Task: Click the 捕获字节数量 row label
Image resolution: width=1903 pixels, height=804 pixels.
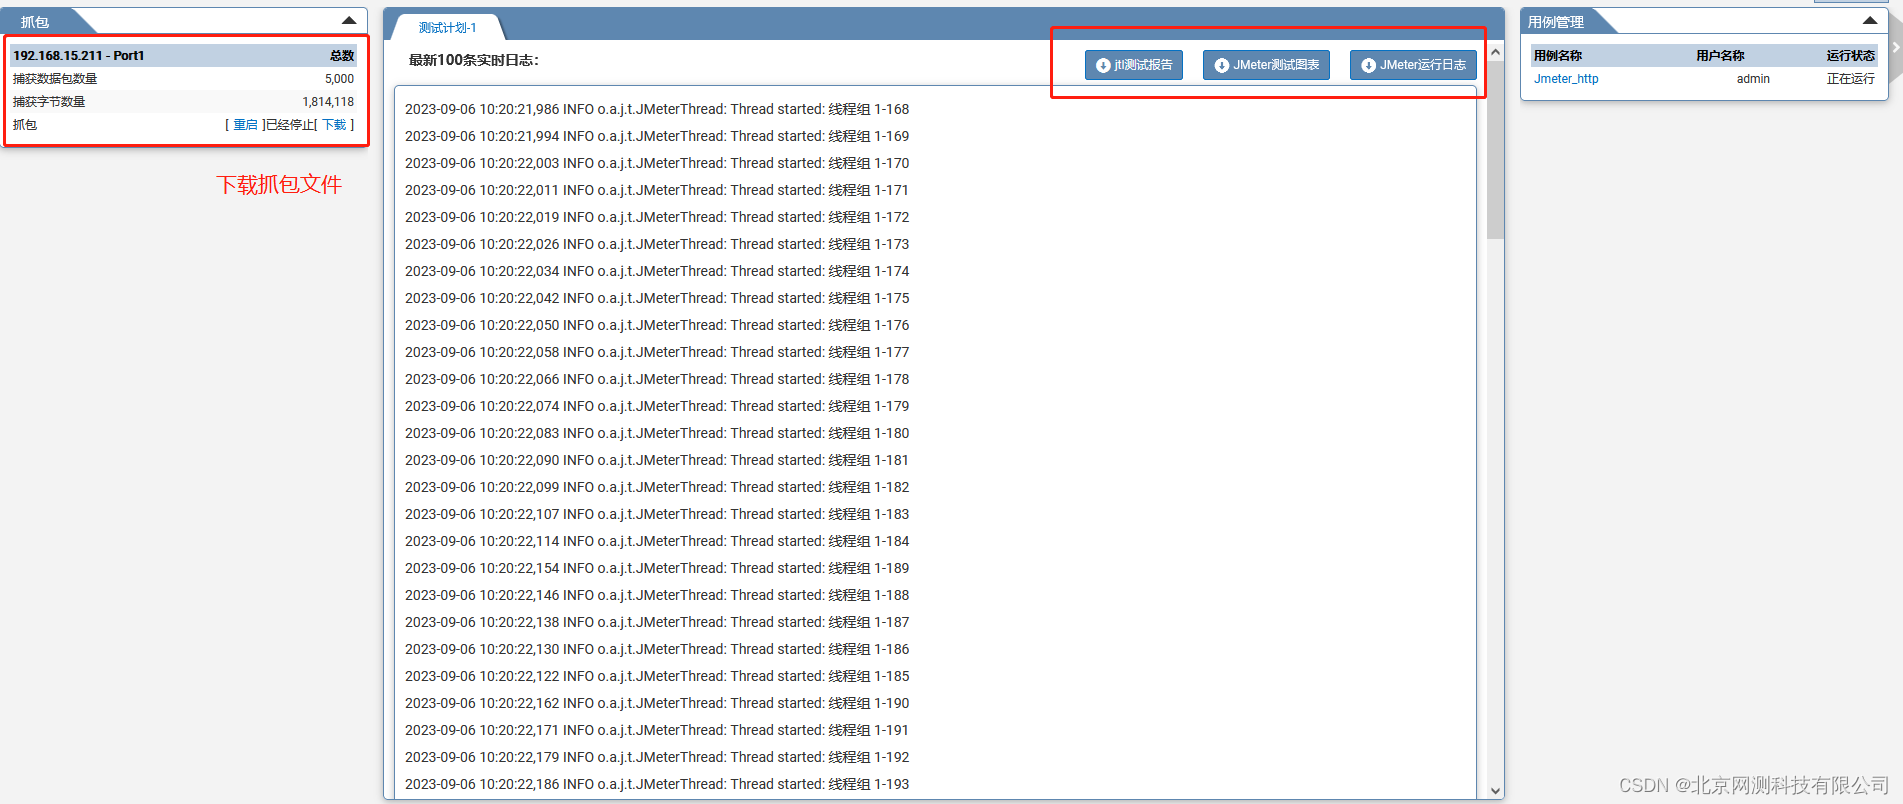Action: pos(49,102)
